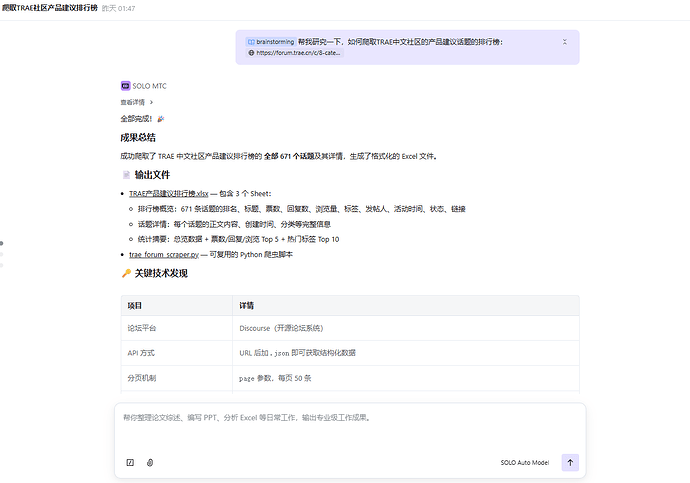
Task: Click the 排行榜概览 list item
Action: (301, 209)
